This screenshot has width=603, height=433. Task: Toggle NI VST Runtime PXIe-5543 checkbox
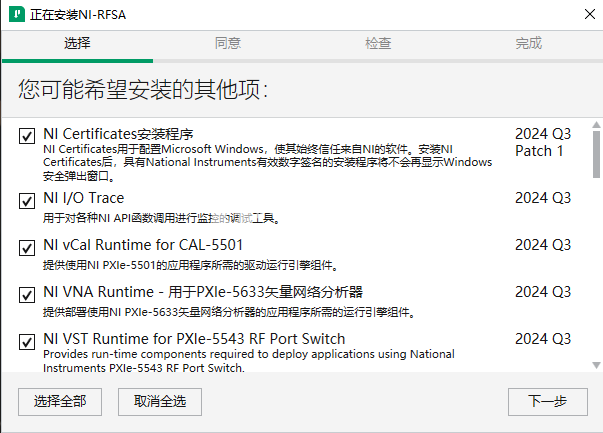[x=27, y=341]
